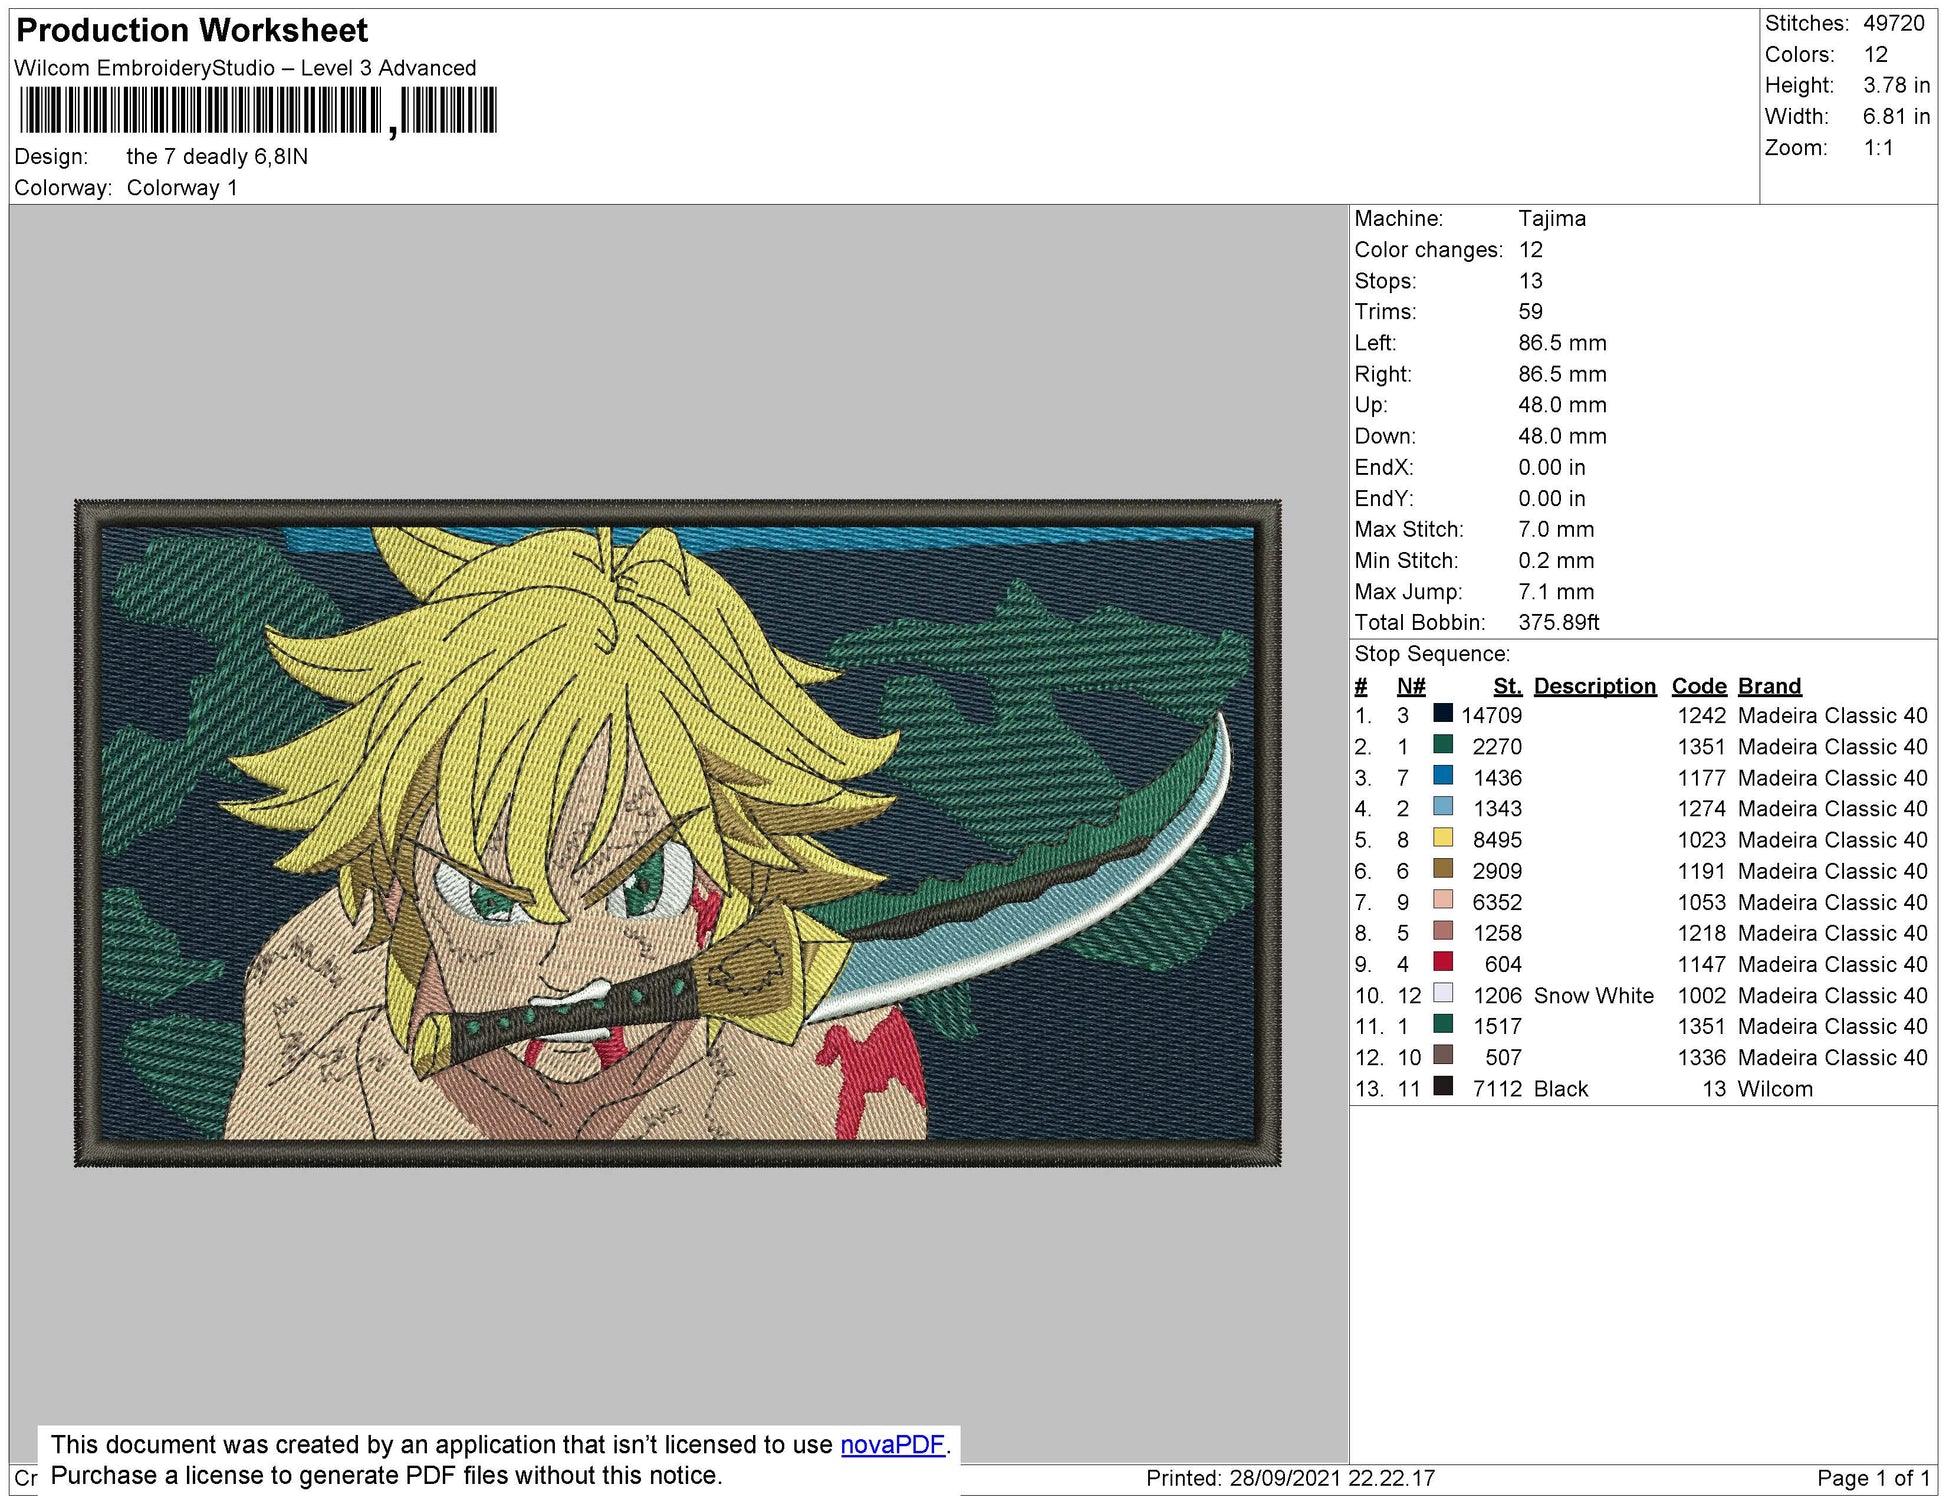
Task: Click the printed date 28/09/2021 22.22.17
Action: [x=1333, y=1479]
